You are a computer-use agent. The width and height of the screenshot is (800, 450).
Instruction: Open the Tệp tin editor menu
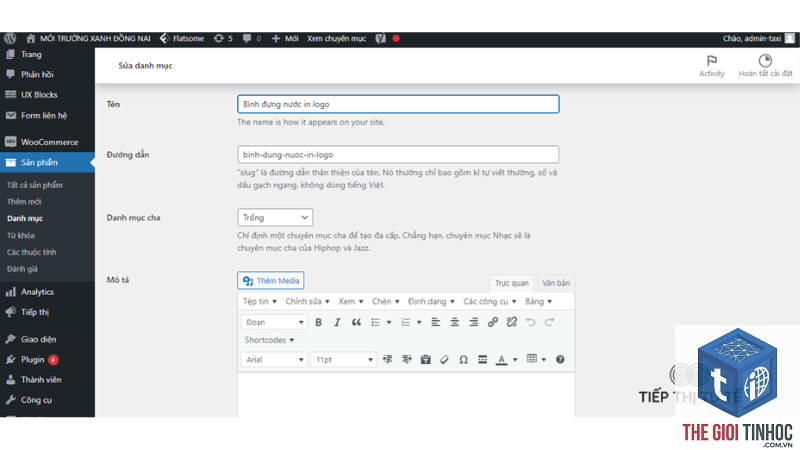click(x=260, y=302)
